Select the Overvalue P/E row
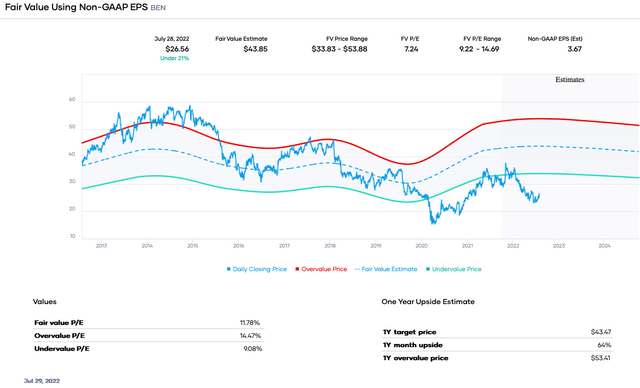 pyautogui.click(x=149, y=336)
